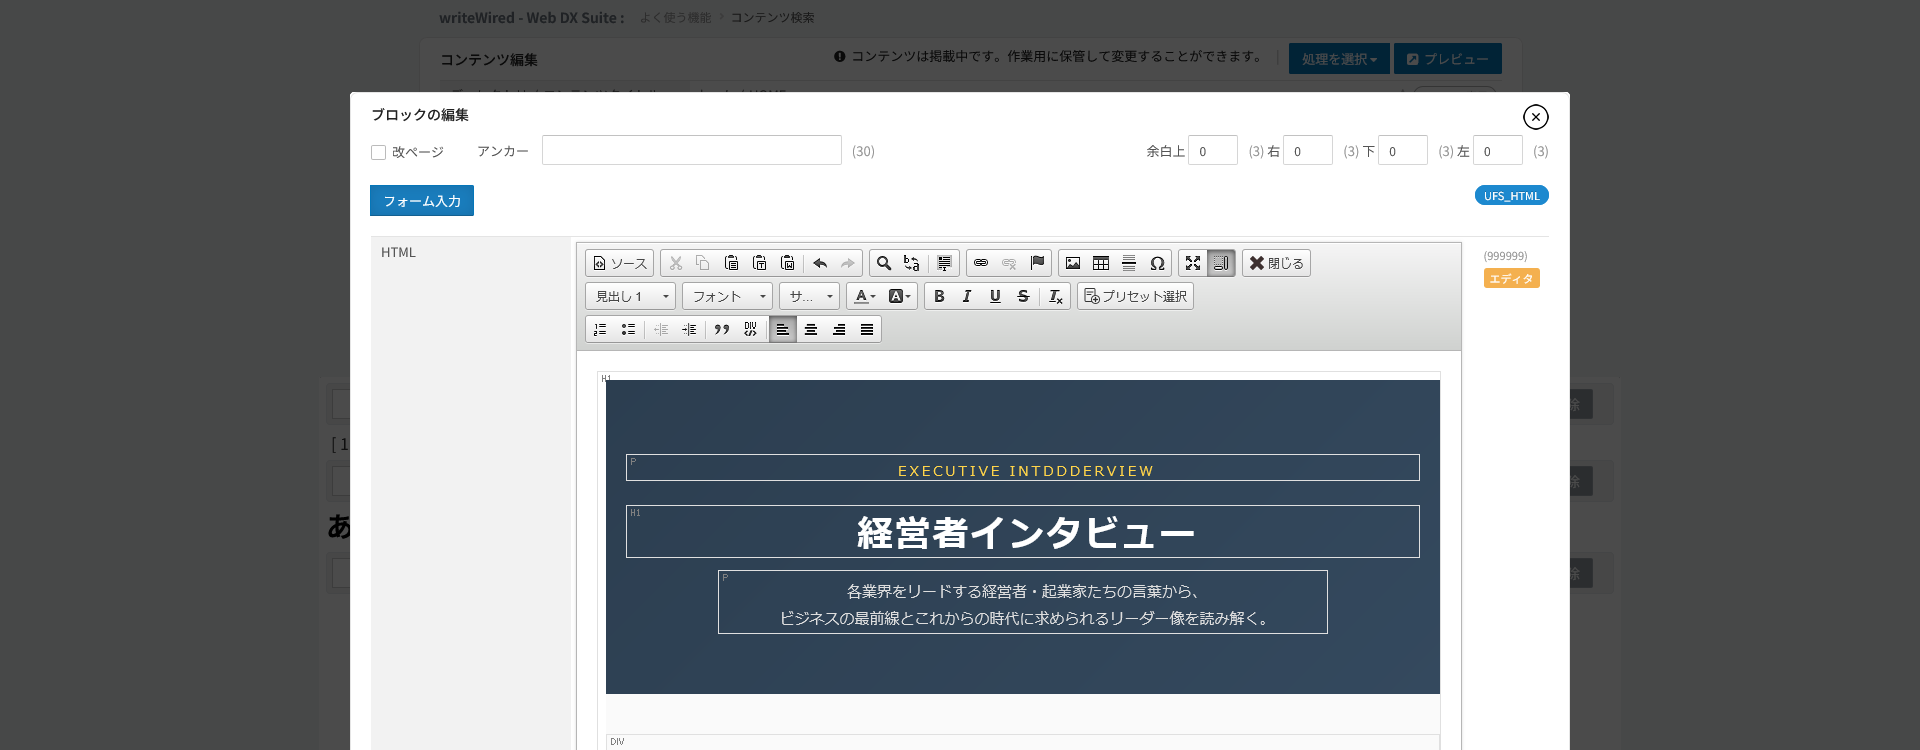1920x750 pixels.
Task: Select align left
Action: tap(783, 329)
